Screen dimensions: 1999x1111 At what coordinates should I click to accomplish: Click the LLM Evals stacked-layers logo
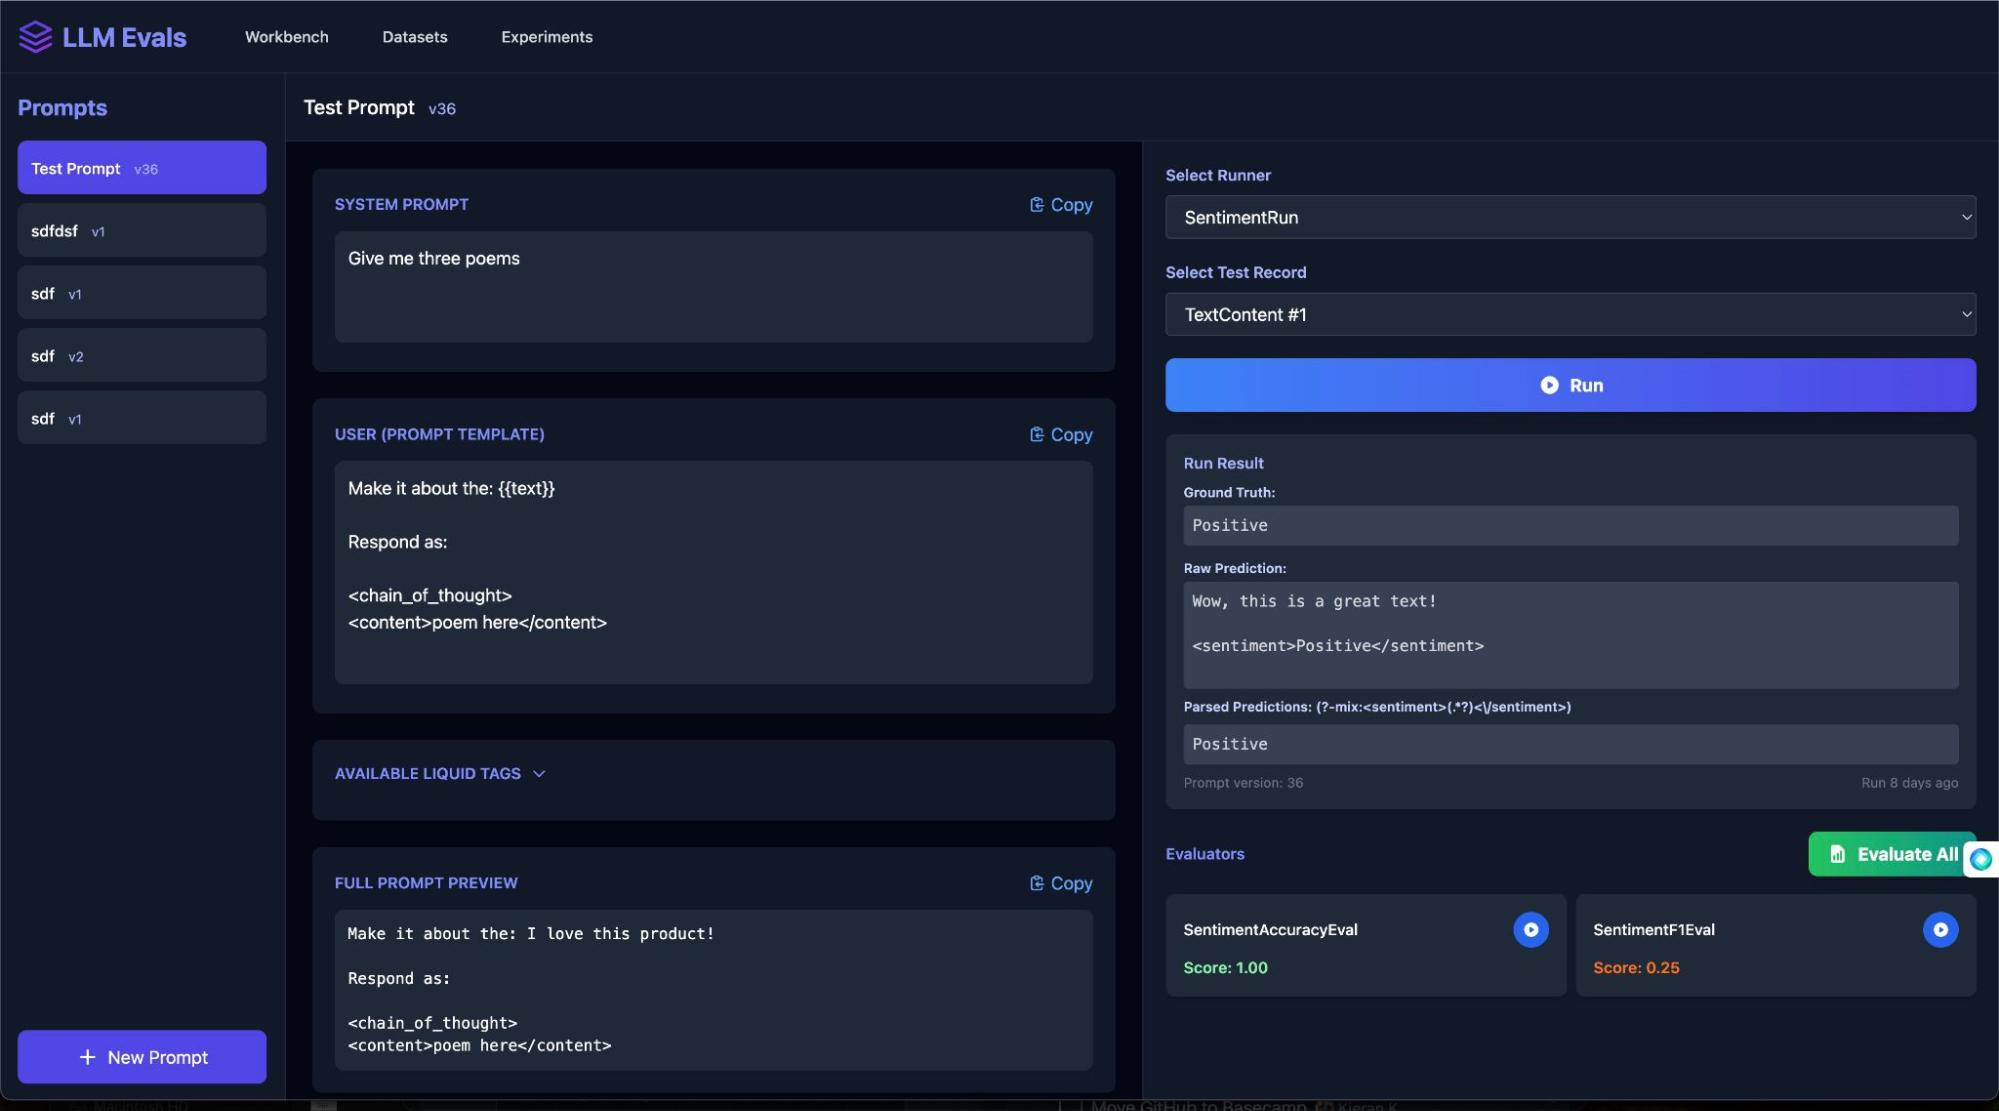click(x=35, y=37)
